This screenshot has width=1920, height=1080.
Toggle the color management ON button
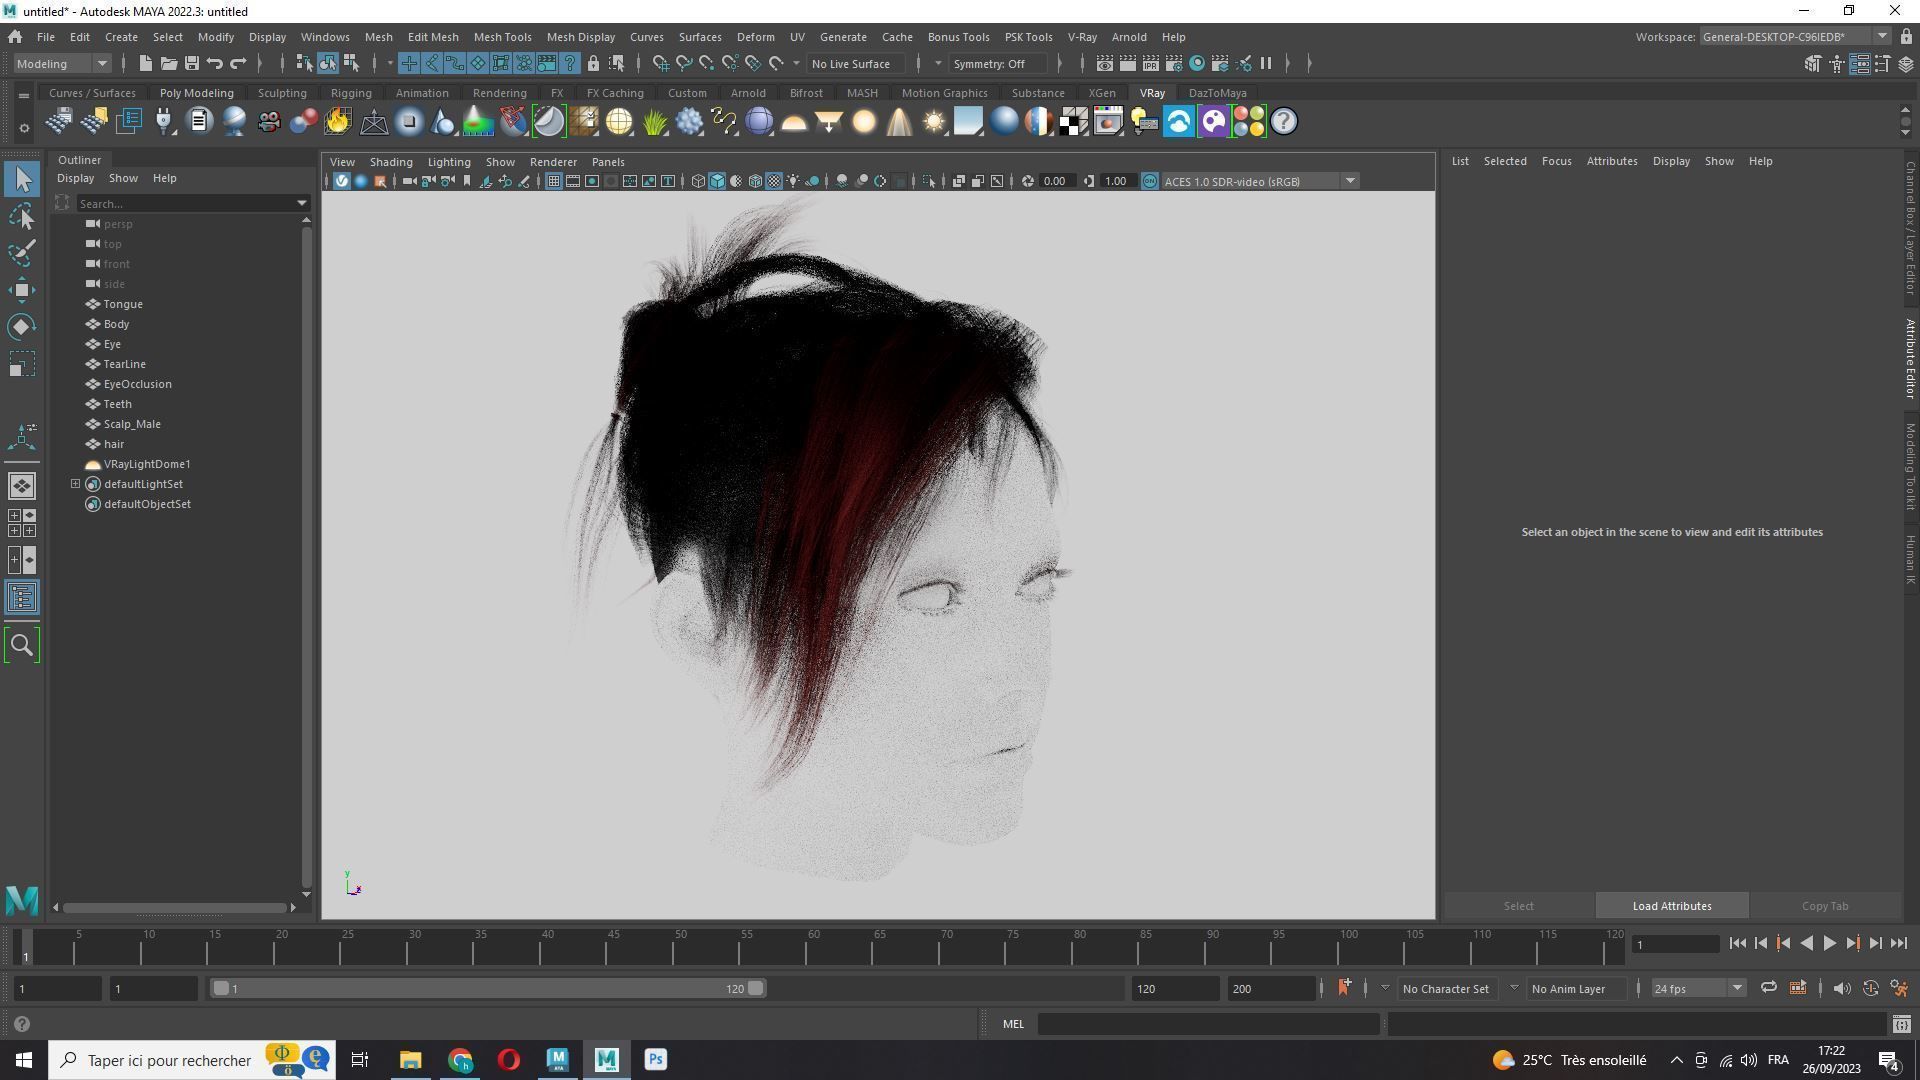(x=1150, y=181)
